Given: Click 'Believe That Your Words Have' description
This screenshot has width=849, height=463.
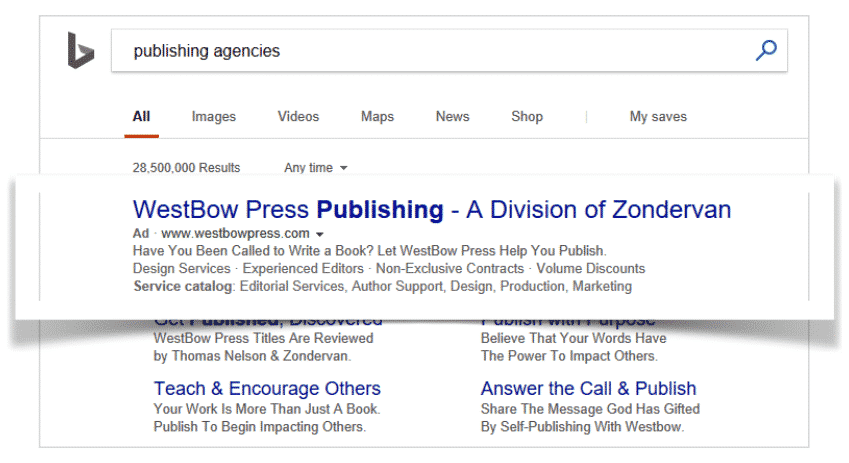Looking at the screenshot, I should pyautogui.click(x=573, y=338).
